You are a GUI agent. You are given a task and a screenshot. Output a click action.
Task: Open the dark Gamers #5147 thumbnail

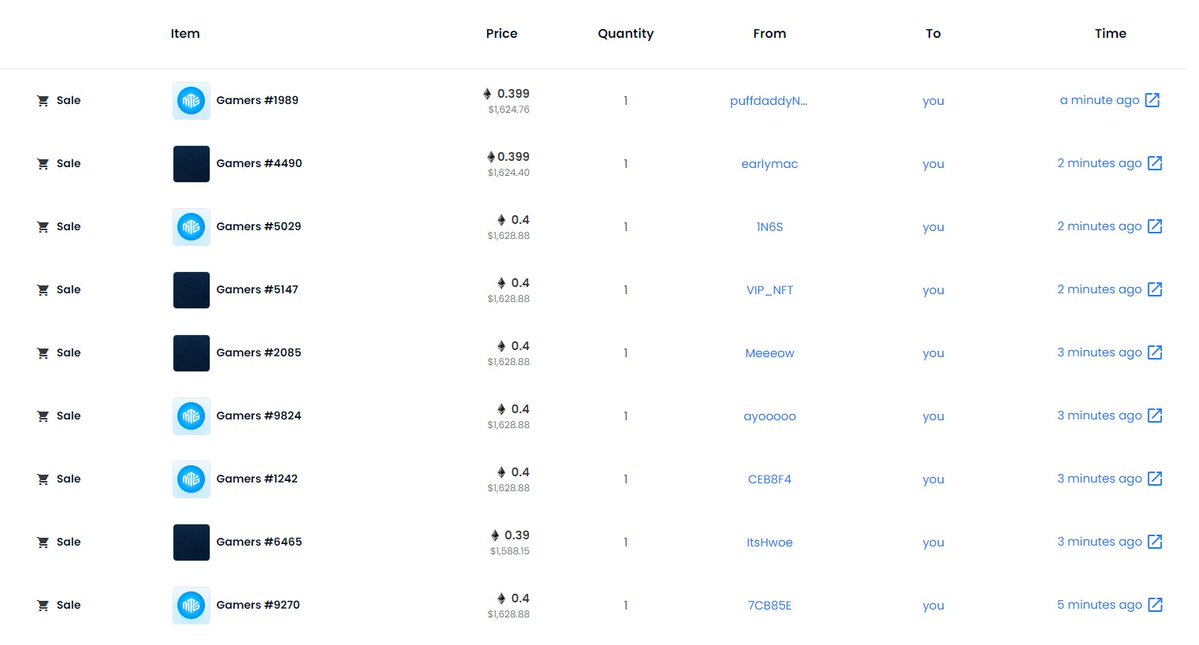point(191,290)
